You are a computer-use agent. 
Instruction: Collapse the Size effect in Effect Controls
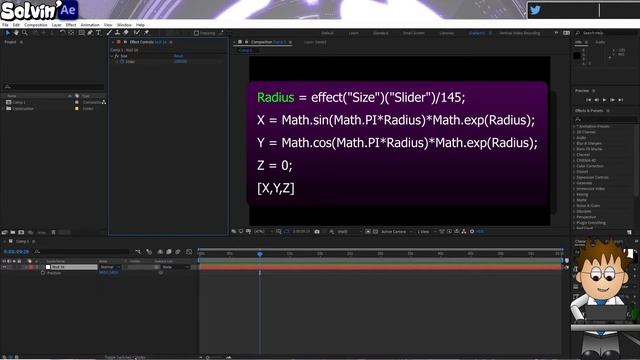click(112, 56)
